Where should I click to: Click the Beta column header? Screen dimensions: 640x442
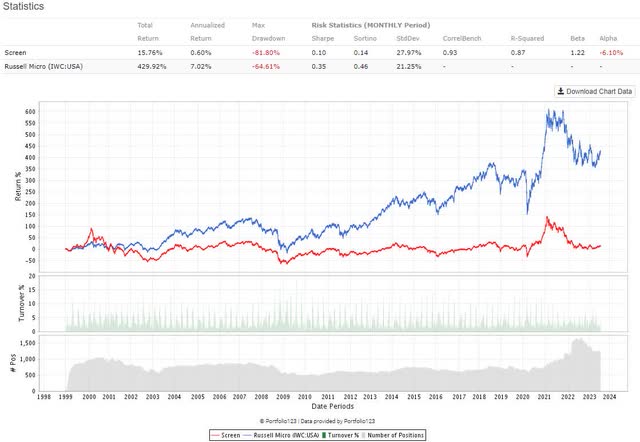578,38
